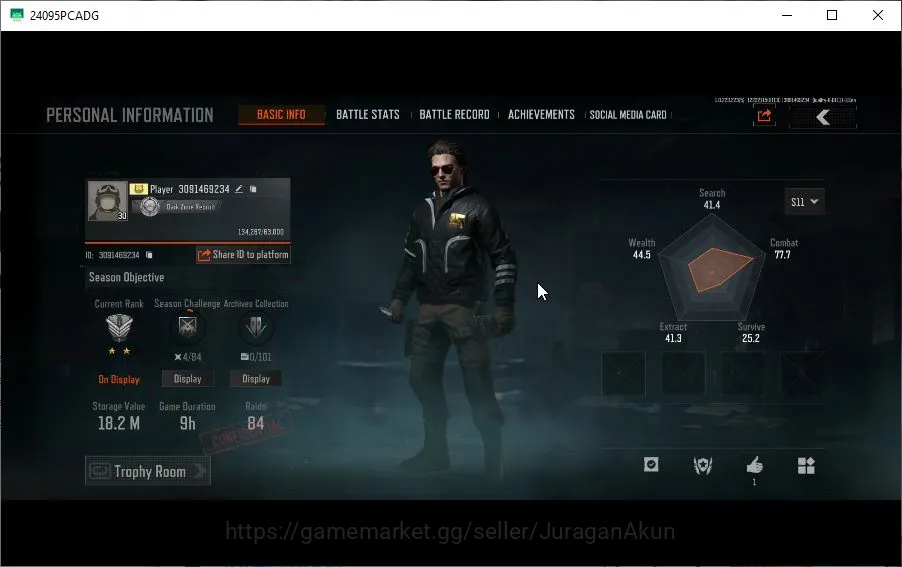Open the S11 season dropdown
The height and width of the screenshot is (567, 902).
pos(804,202)
